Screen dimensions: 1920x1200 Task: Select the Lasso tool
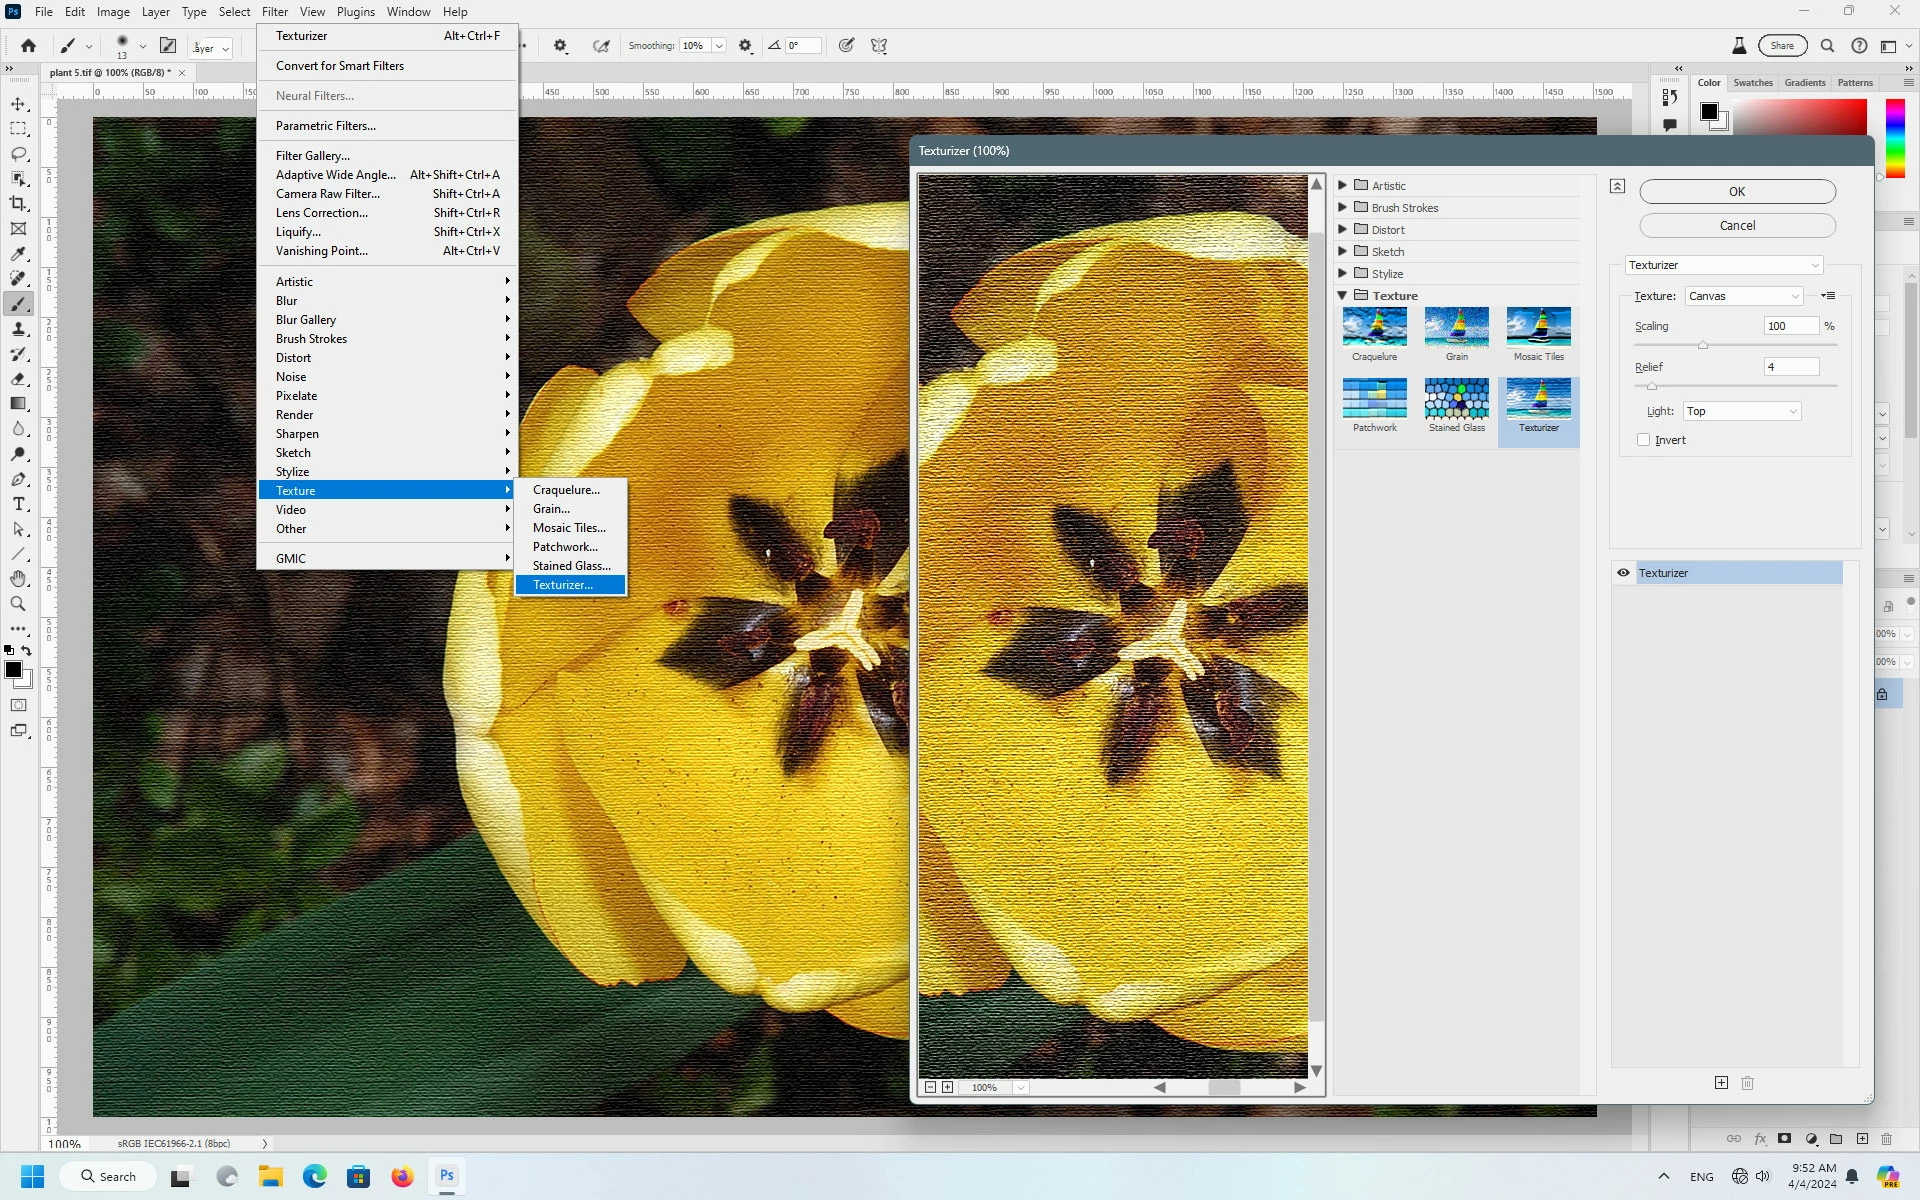(x=18, y=154)
